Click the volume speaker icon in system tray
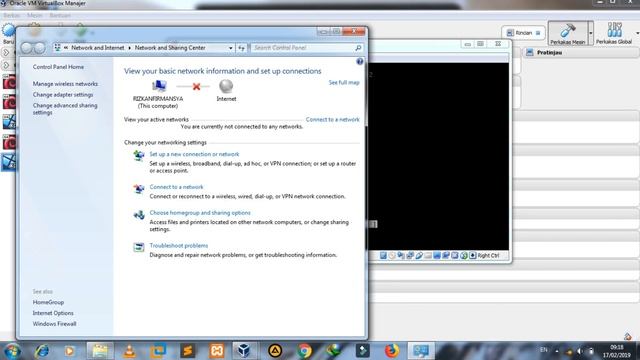Image resolution: width=640 pixels, height=360 pixels. click(580, 351)
